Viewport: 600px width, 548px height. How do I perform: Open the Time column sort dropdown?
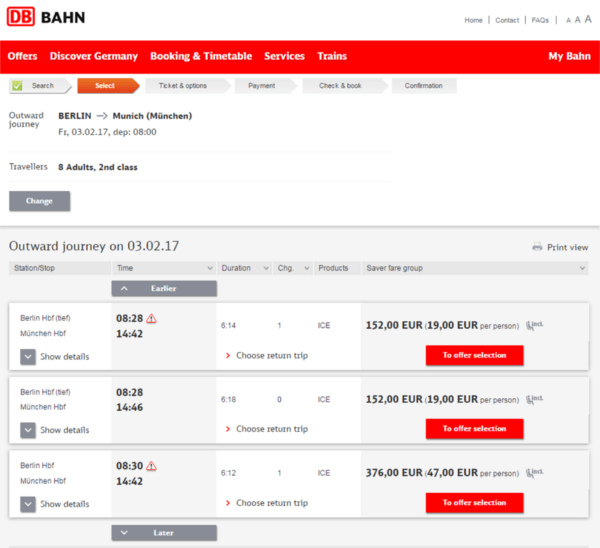click(210, 268)
